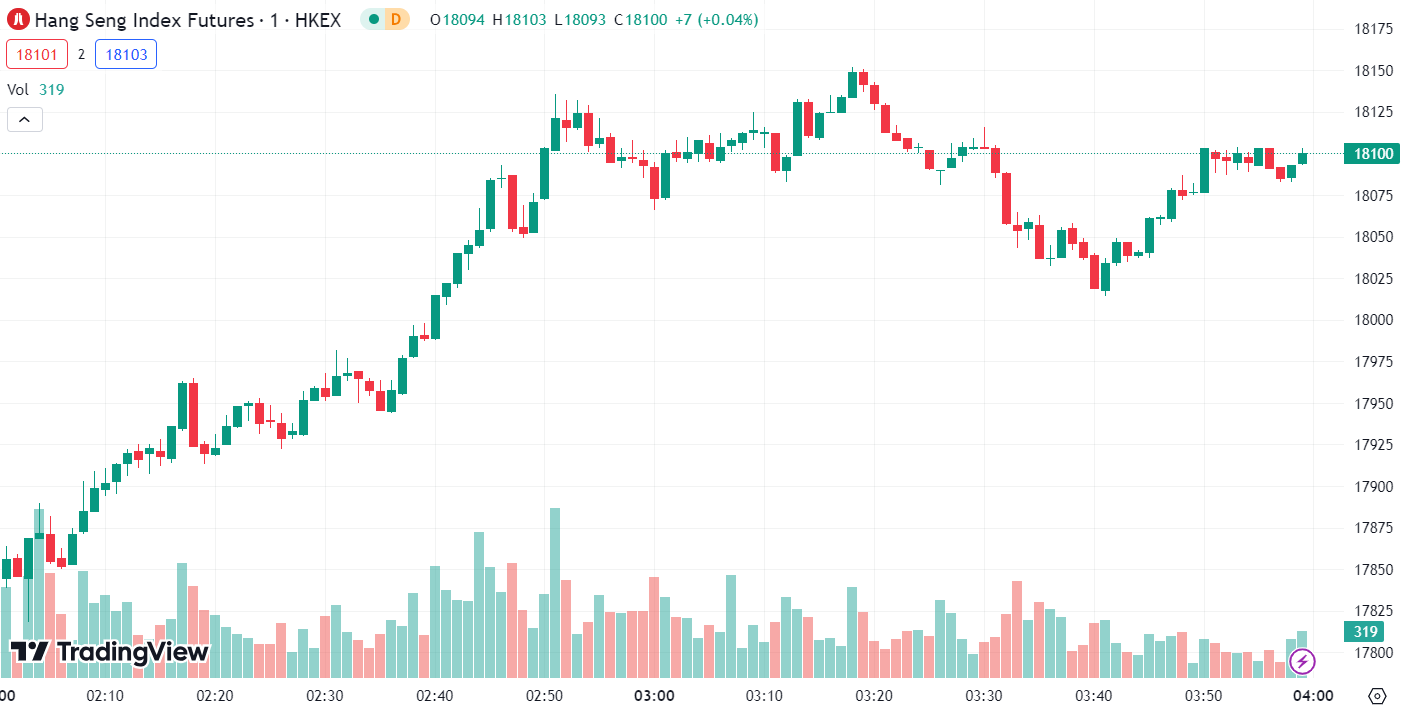Click the 18000 price scale label
Screen dimensions: 1405x708
click(x=1373, y=320)
